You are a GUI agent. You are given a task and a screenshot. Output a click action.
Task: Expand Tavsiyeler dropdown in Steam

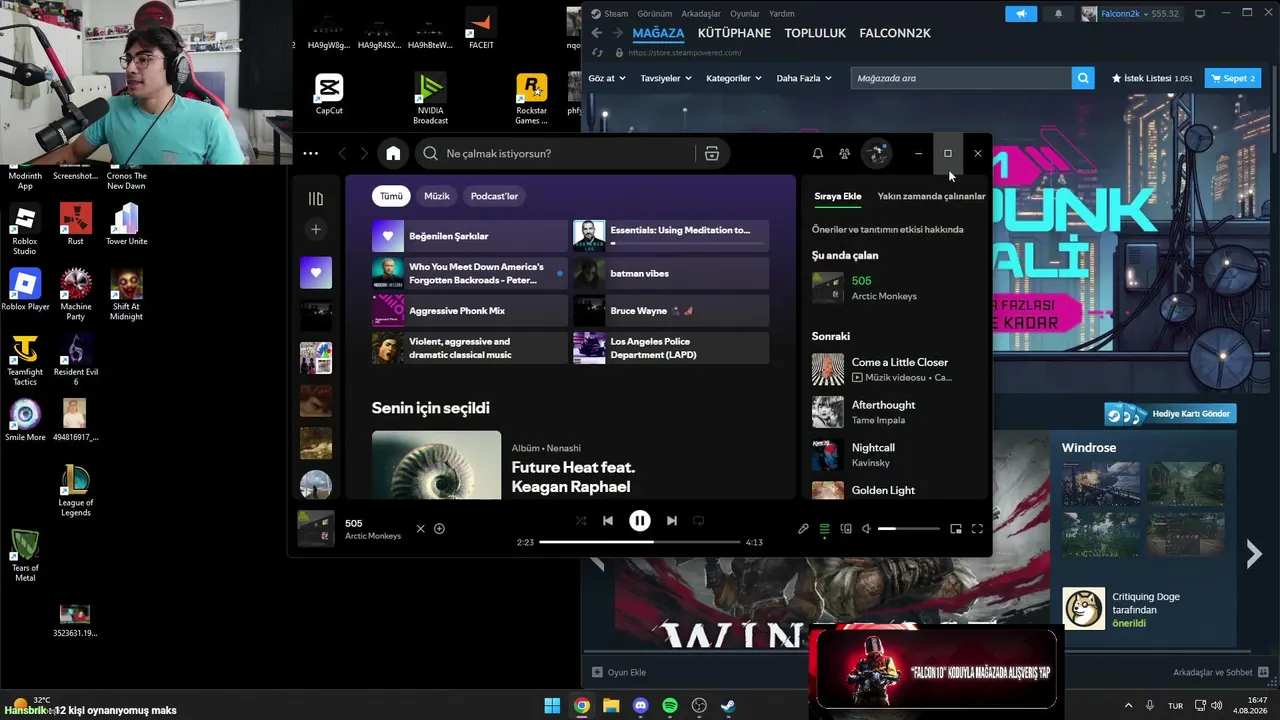666,78
